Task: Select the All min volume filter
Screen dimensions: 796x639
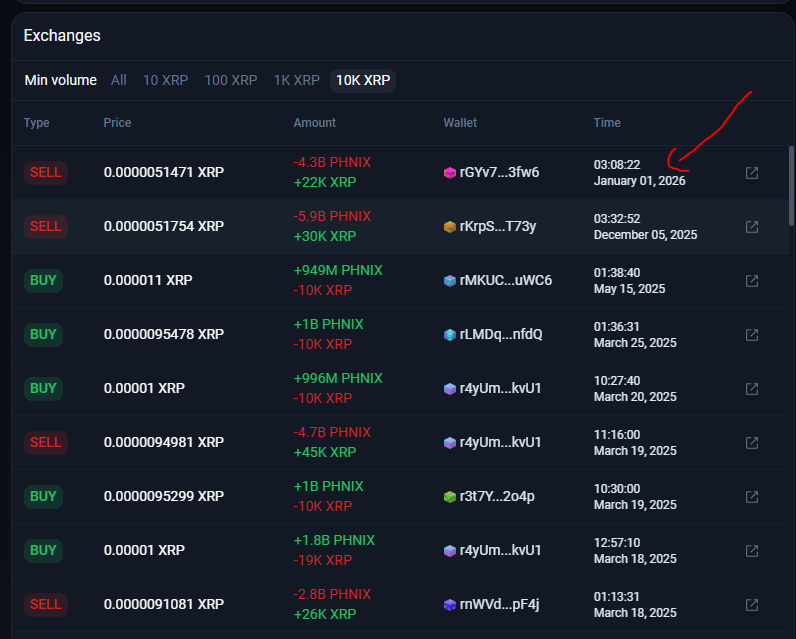Action: click(x=119, y=80)
